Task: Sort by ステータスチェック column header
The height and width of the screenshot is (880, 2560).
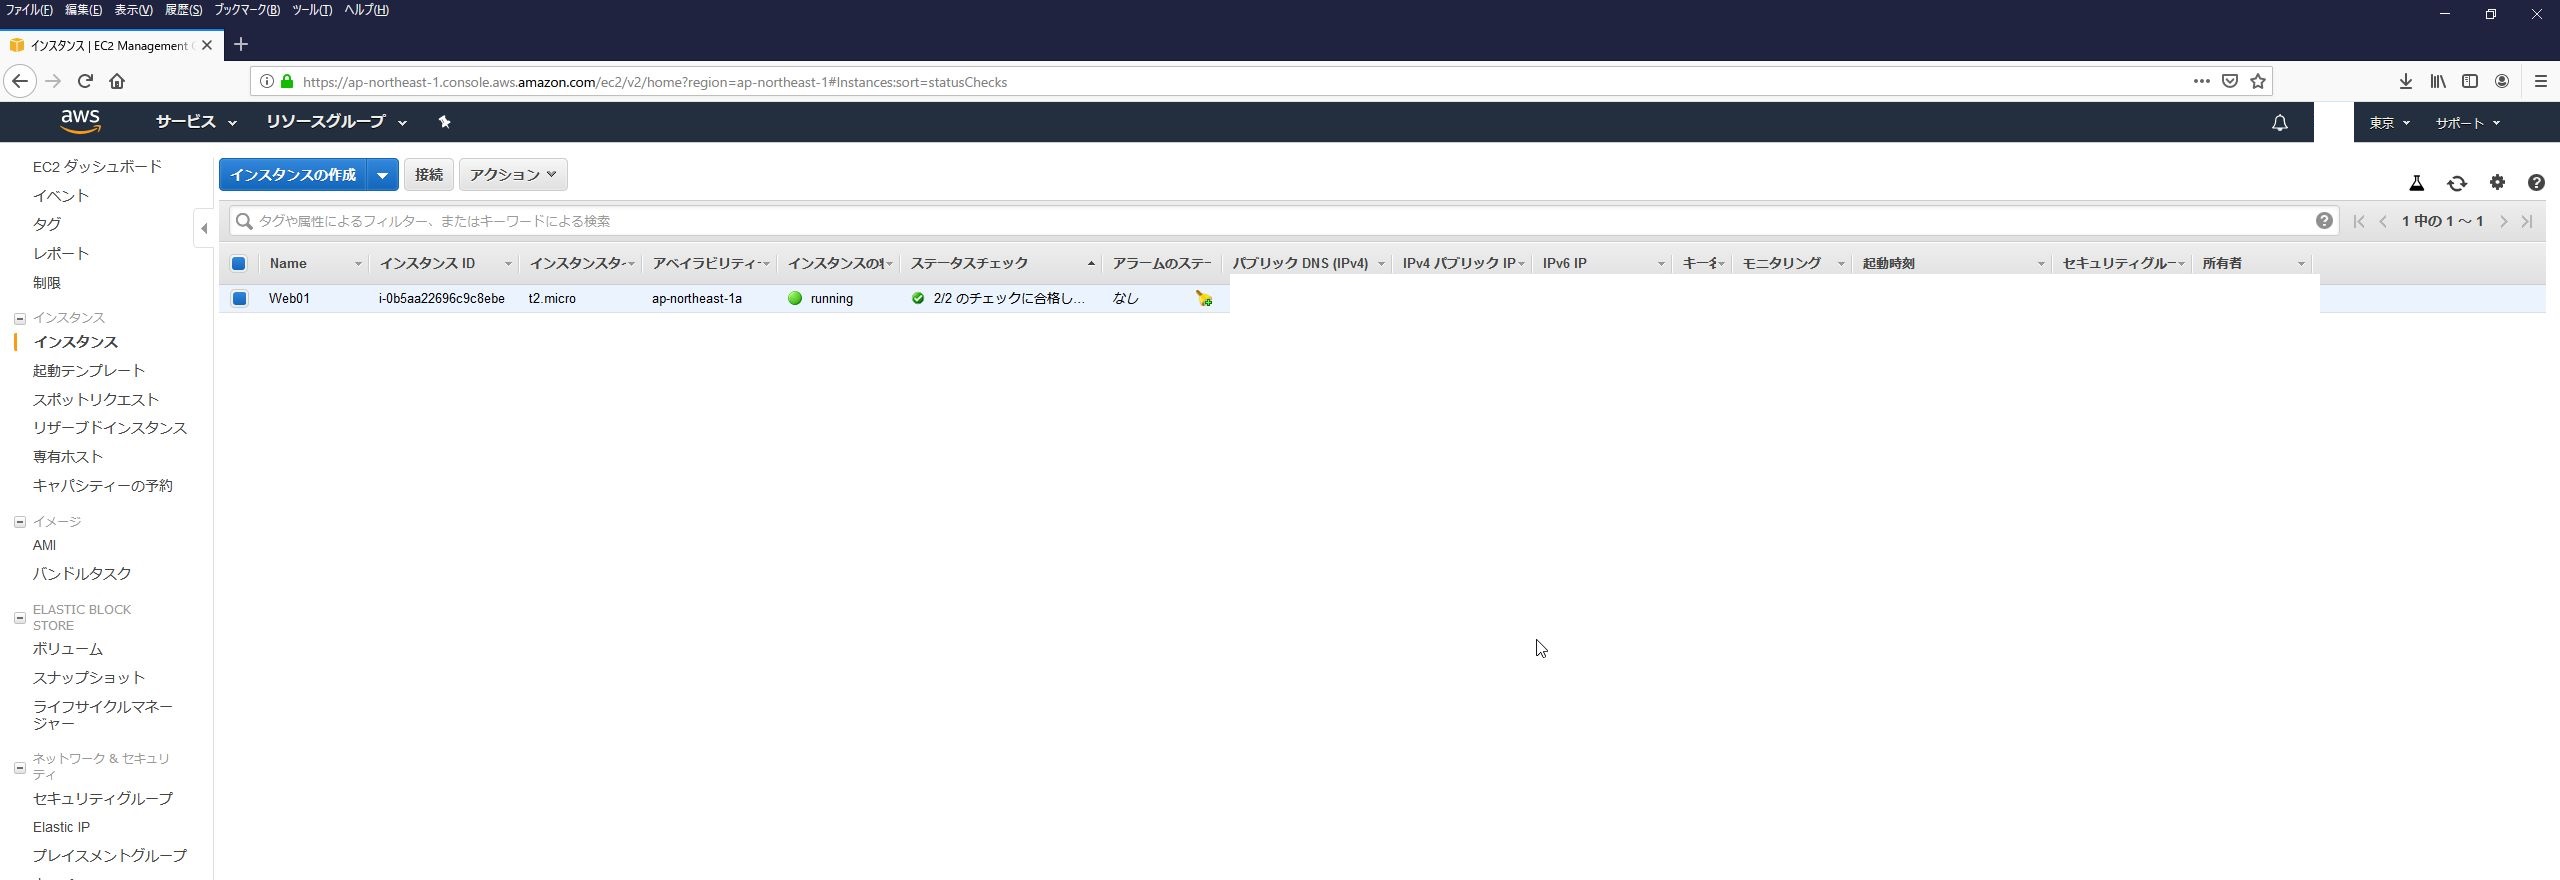Action: (x=1002, y=263)
